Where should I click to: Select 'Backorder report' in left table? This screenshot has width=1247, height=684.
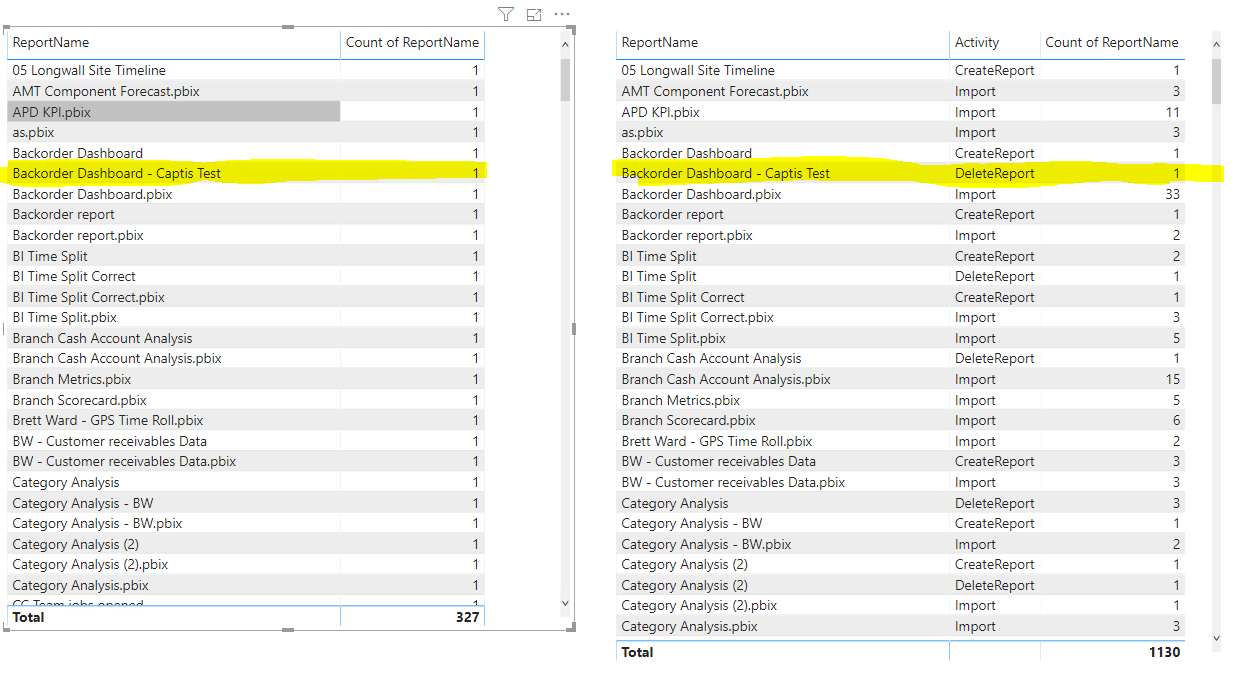pyautogui.click(x=63, y=214)
